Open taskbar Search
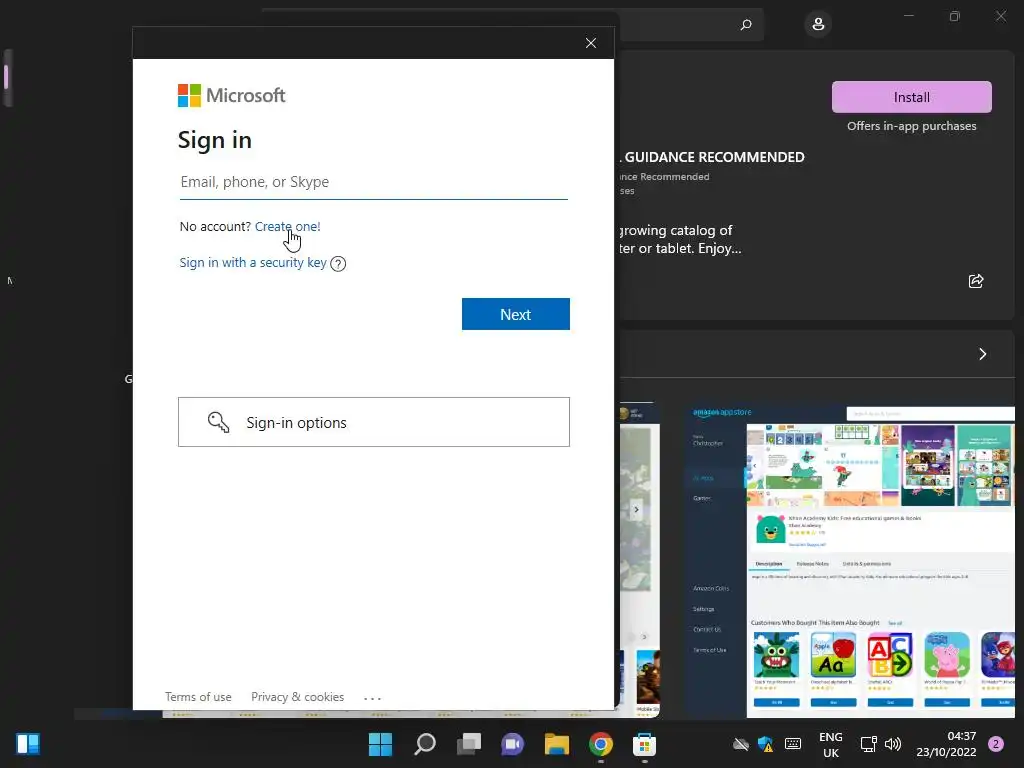Viewport: 1024px width, 768px height. pyautogui.click(x=424, y=744)
